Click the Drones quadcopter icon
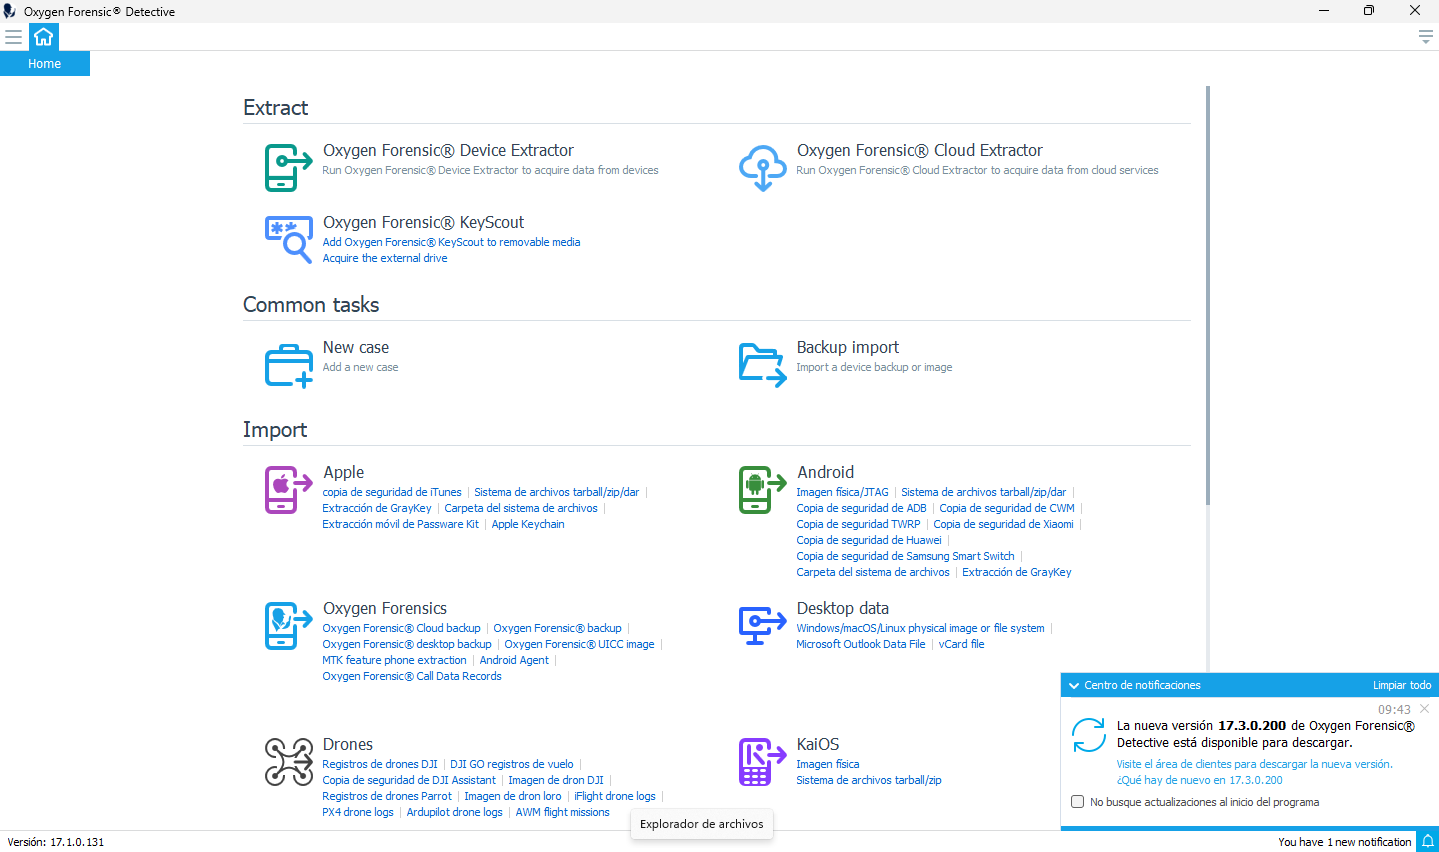 pos(289,761)
